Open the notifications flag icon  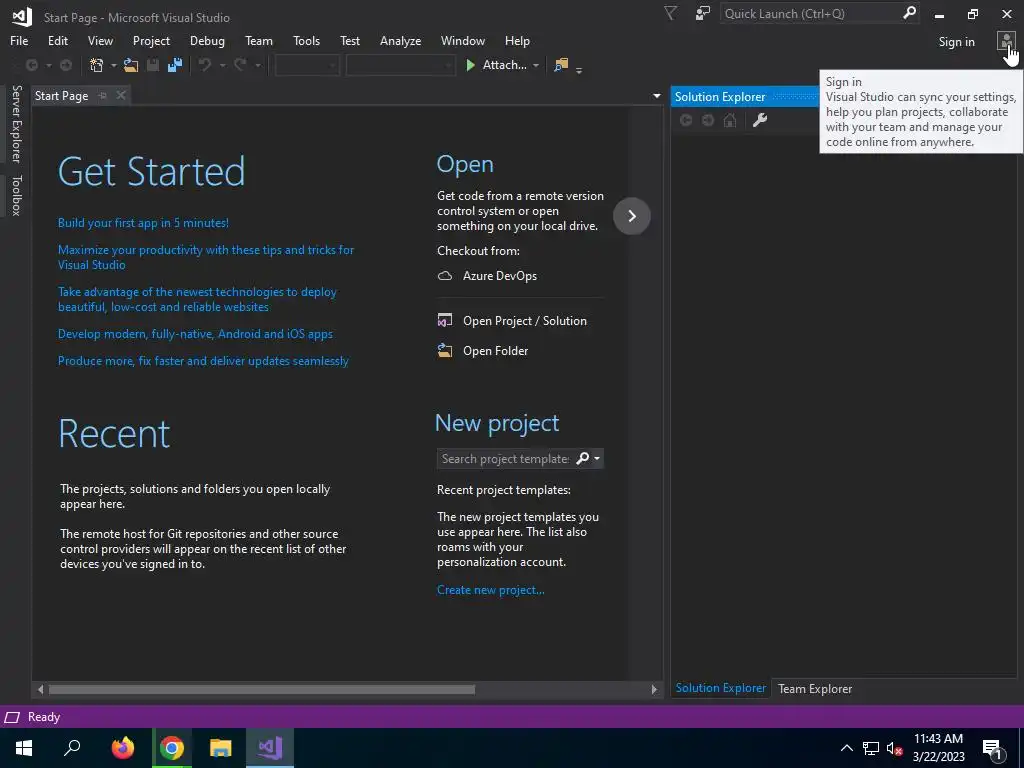point(670,13)
